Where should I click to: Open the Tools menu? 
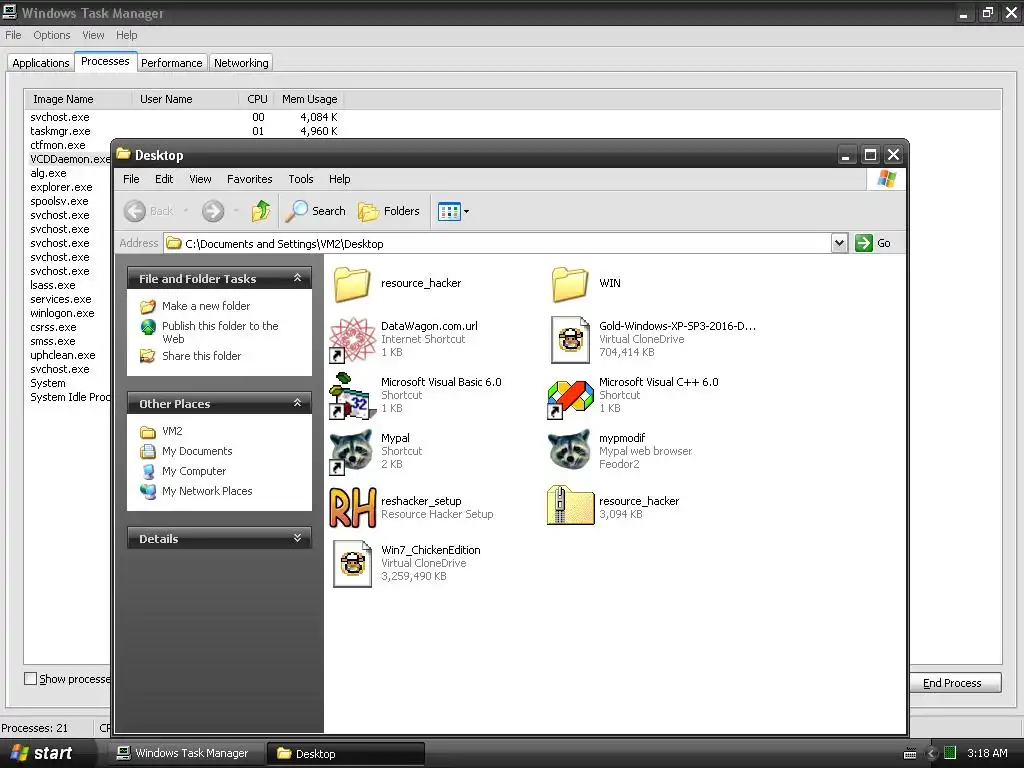[x=301, y=179]
